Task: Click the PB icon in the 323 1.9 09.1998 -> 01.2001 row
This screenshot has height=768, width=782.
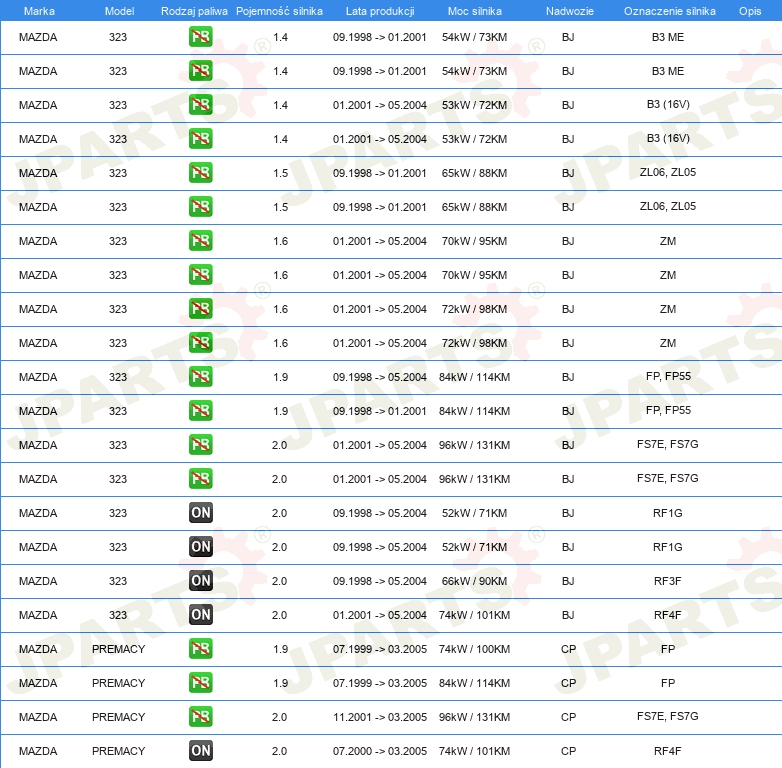Action: tap(201, 410)
